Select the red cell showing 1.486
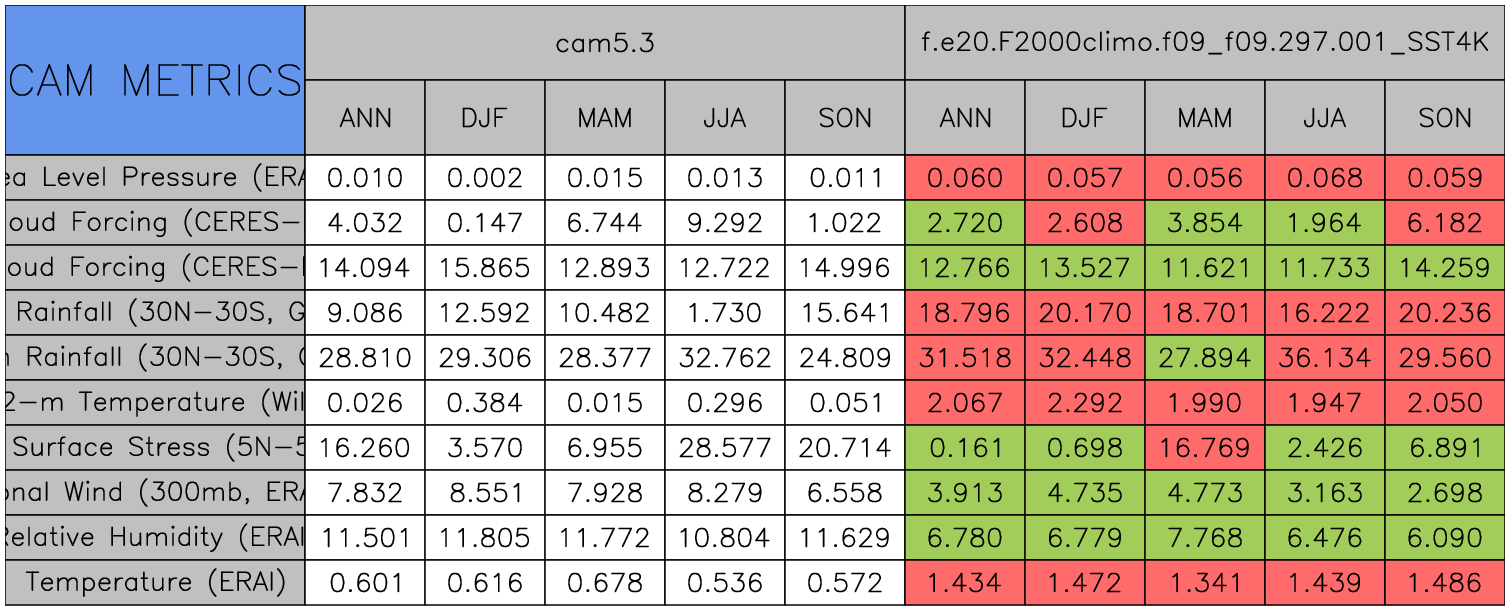The image size is (1510, 611). 1445,582
